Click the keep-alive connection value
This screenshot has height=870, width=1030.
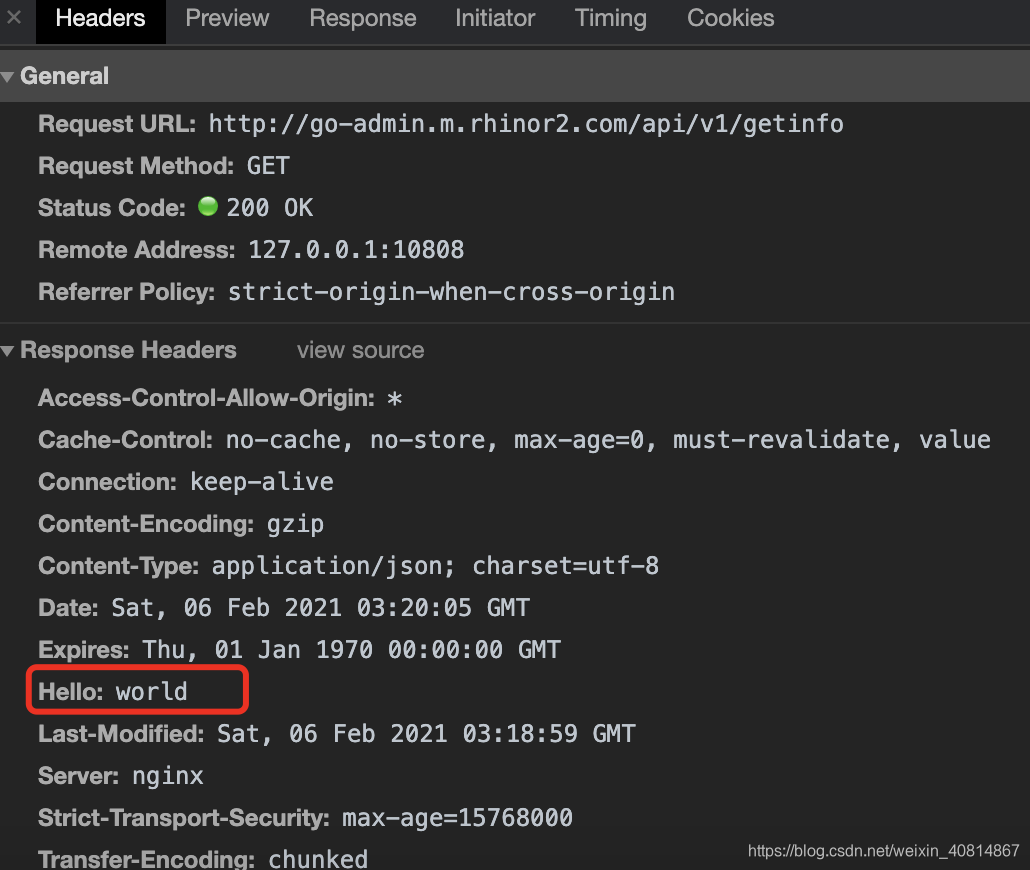(262, 482)
